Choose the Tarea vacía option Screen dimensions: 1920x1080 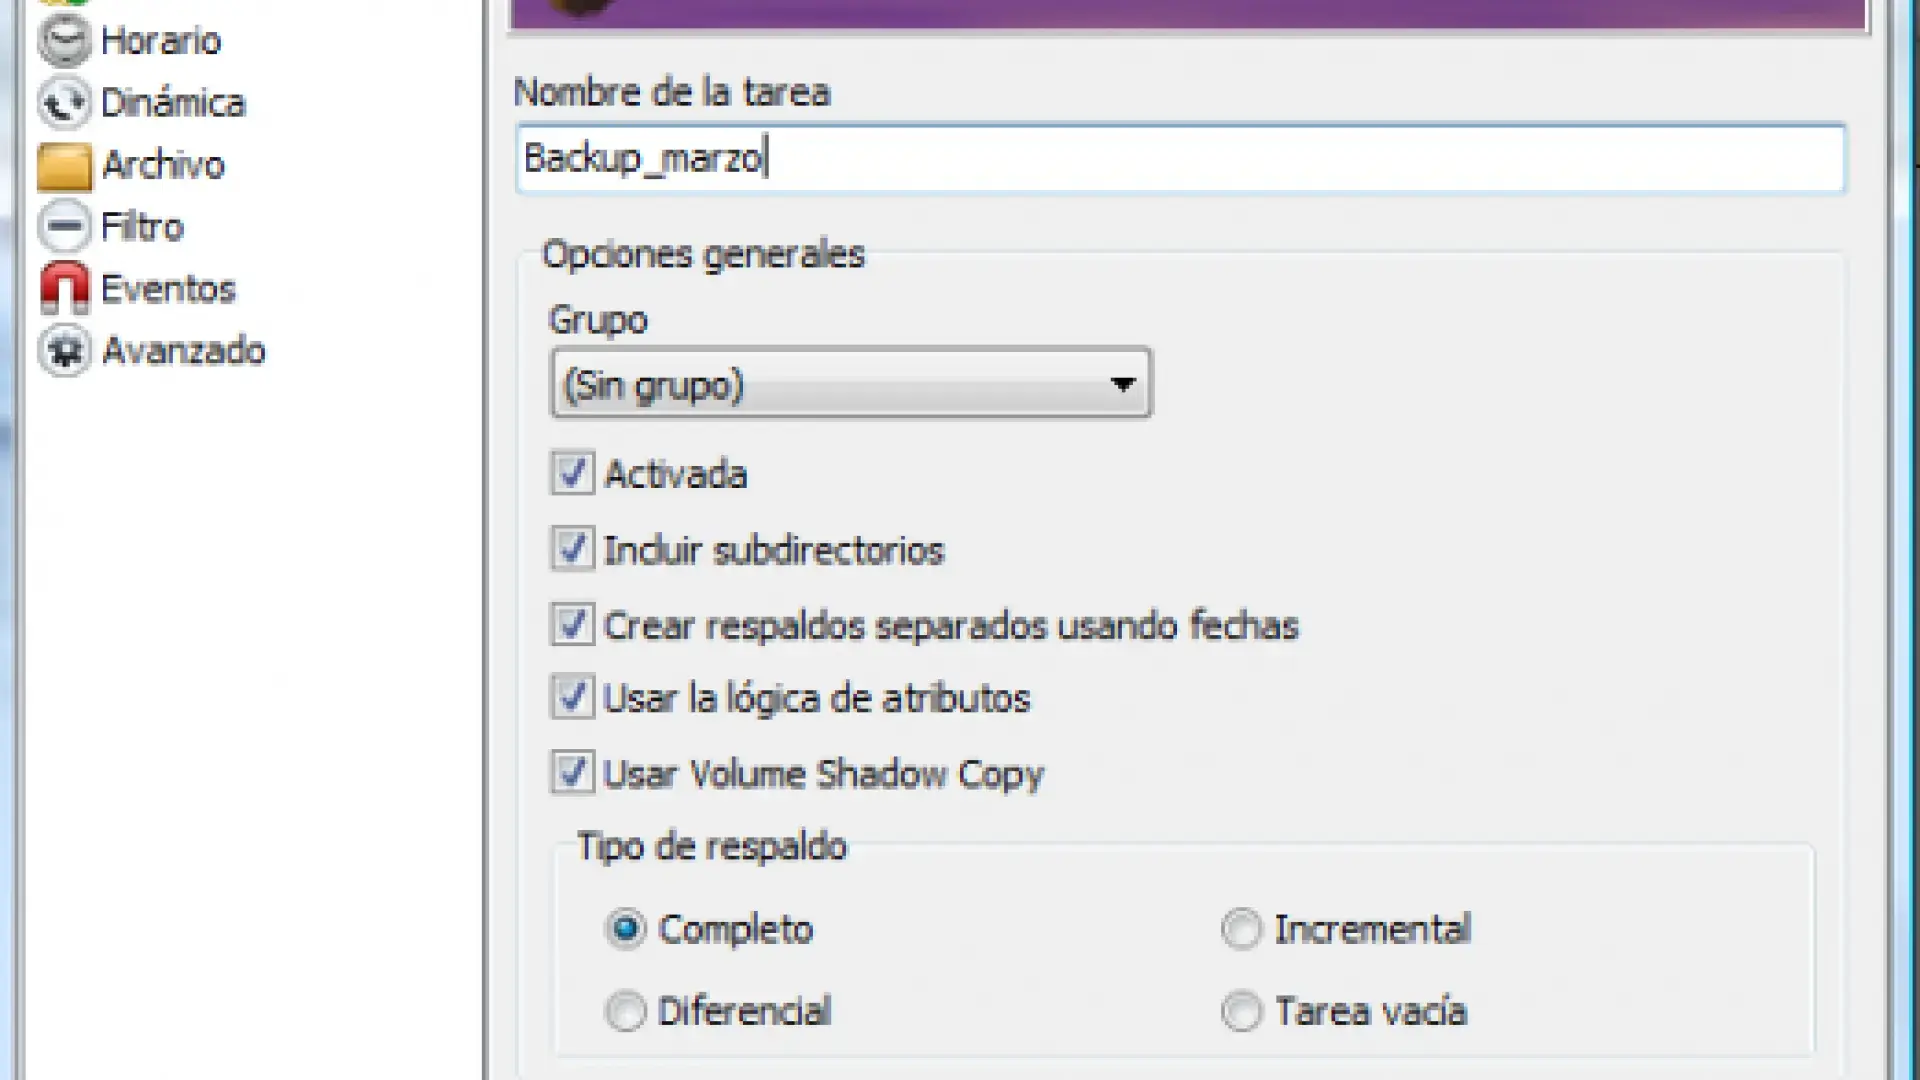1241,1011
